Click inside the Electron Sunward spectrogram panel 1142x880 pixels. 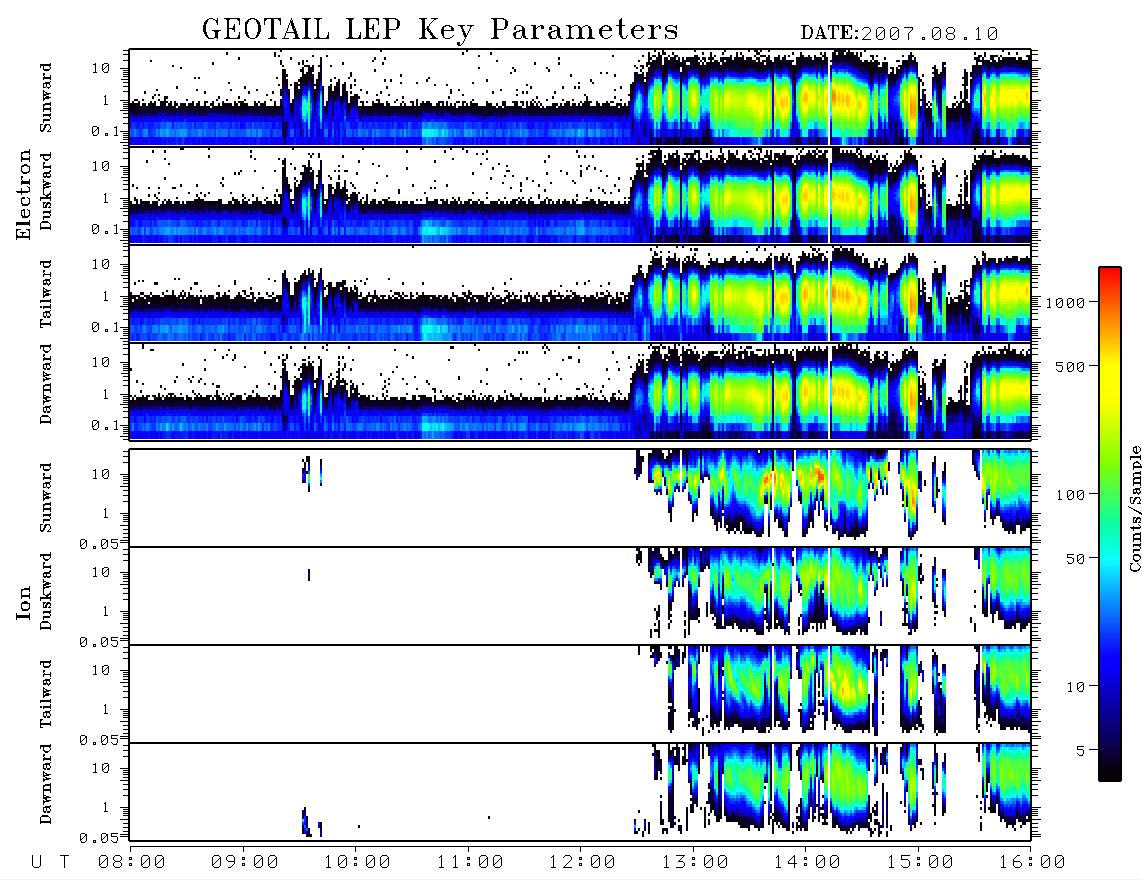[580, 97]
